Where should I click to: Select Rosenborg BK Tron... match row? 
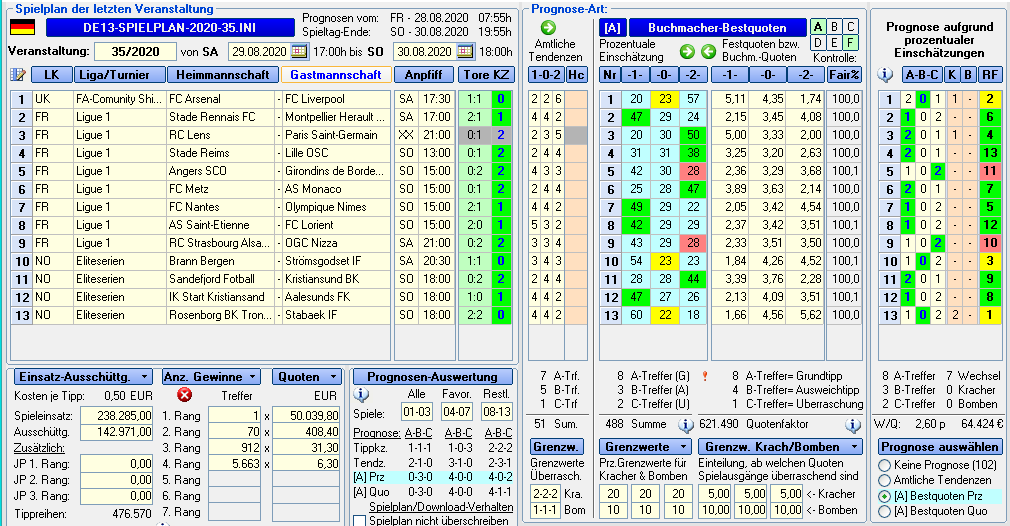point(200,315)
